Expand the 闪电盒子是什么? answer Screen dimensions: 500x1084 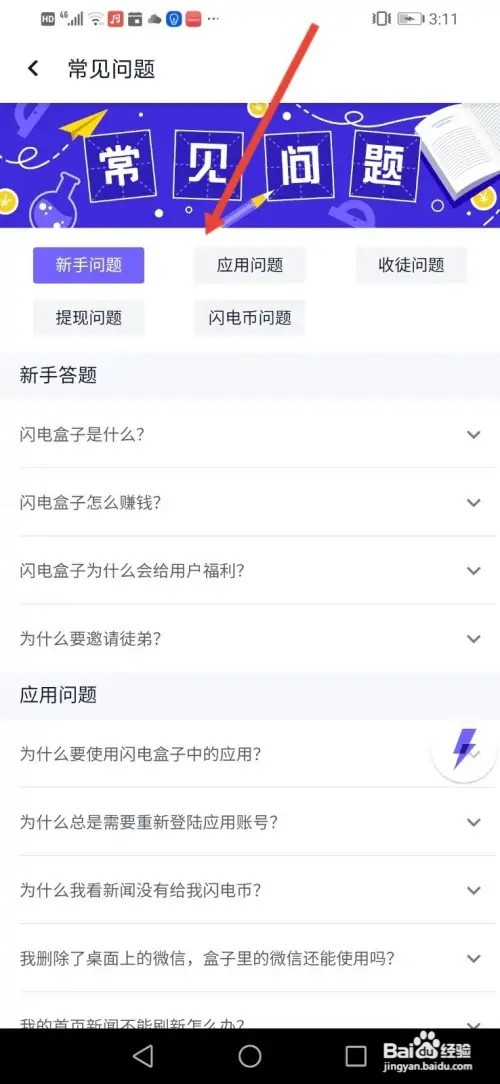click(250, 434)
